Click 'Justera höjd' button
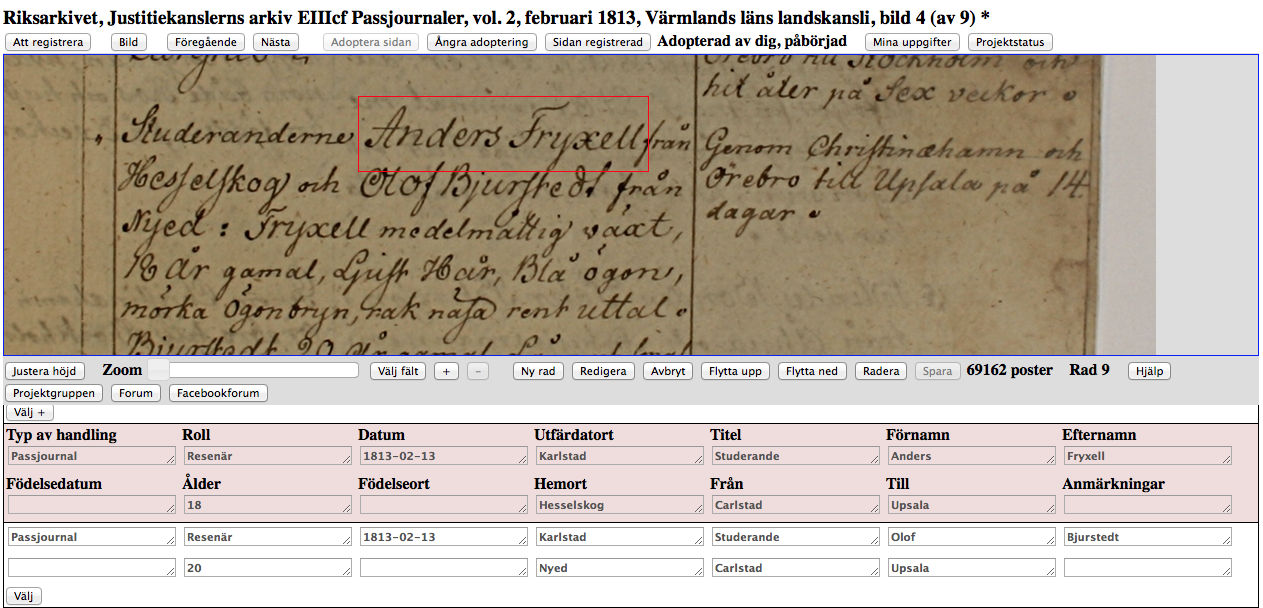1263x608 pixels. tap(44, 371)
